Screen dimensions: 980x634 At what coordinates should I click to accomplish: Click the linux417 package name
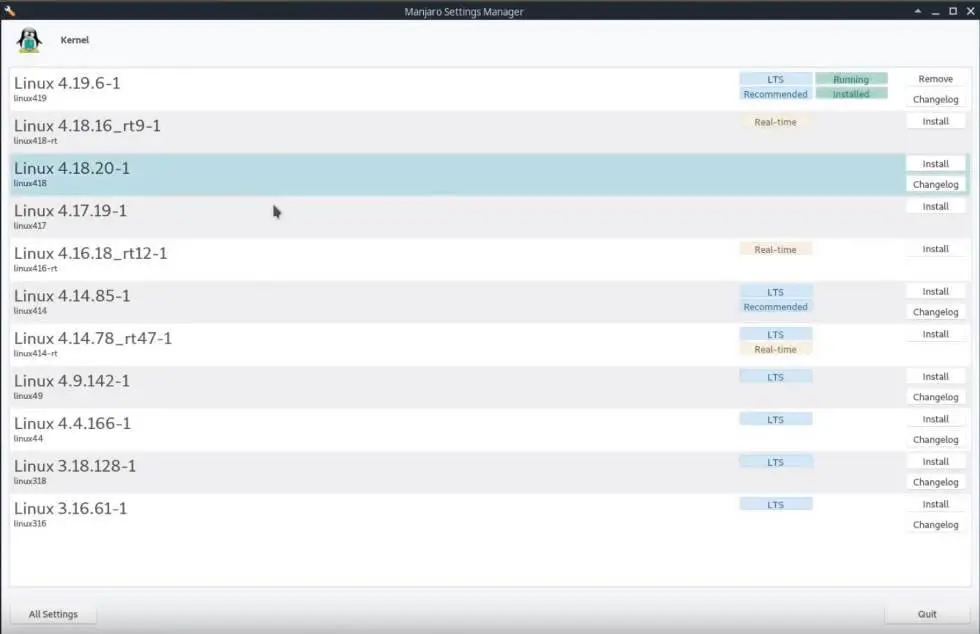point(30,226)
